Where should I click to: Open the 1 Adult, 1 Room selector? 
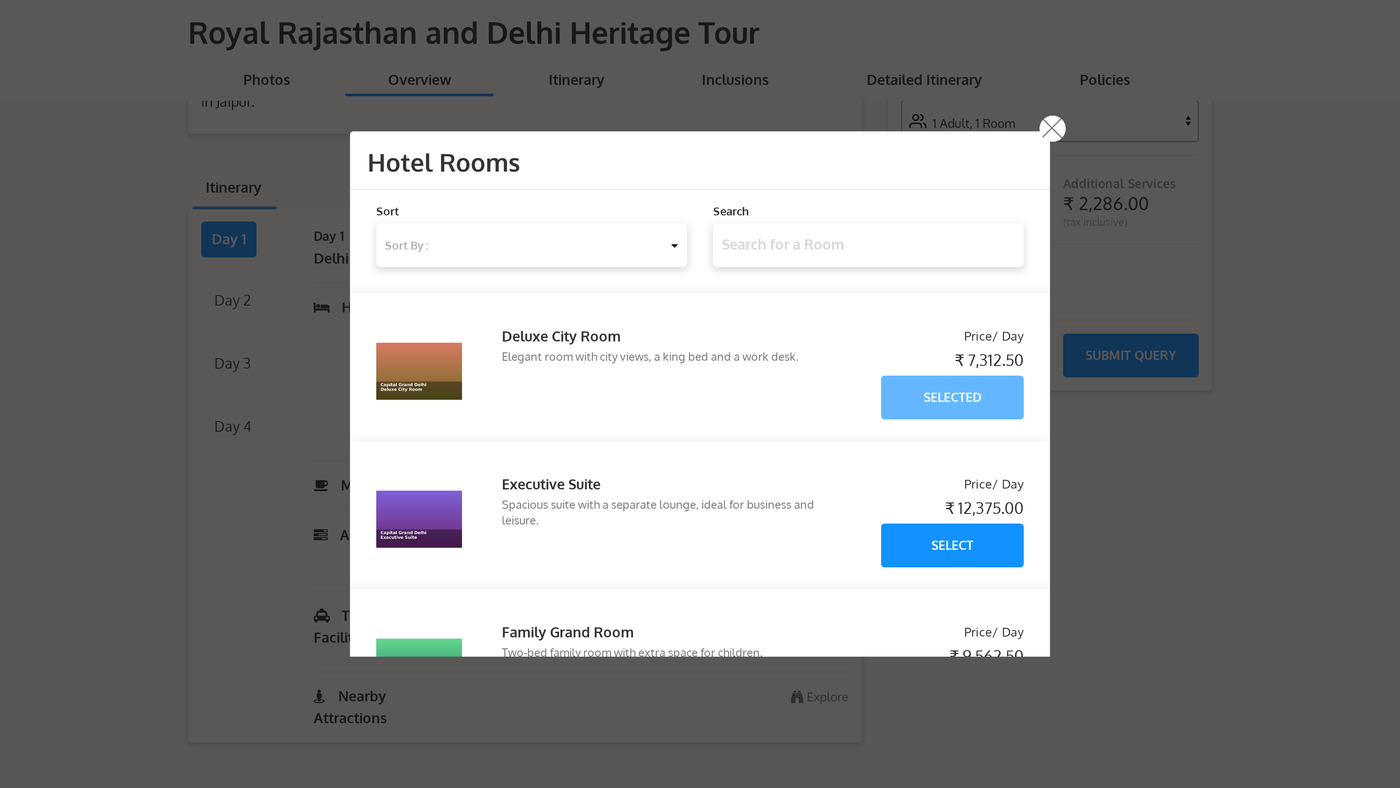(x=1050, y=121)
